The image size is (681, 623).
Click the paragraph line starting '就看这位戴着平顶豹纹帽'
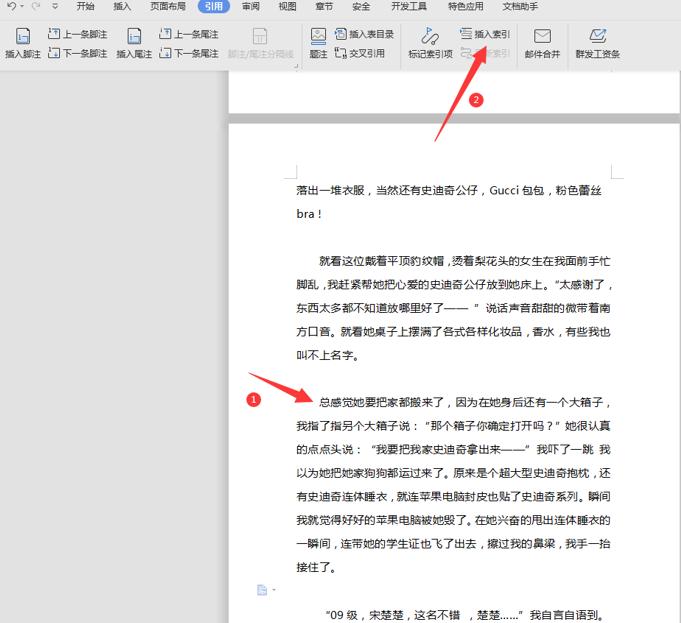coord(464,261)
